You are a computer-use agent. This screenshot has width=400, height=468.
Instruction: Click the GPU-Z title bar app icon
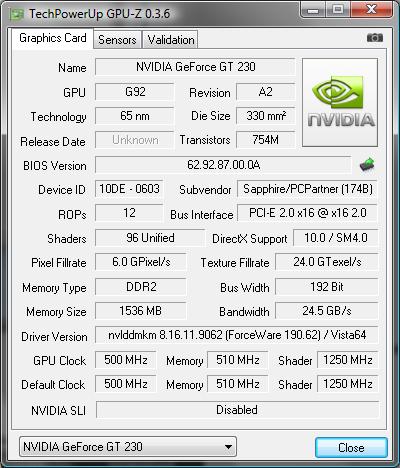pos(16,14)
